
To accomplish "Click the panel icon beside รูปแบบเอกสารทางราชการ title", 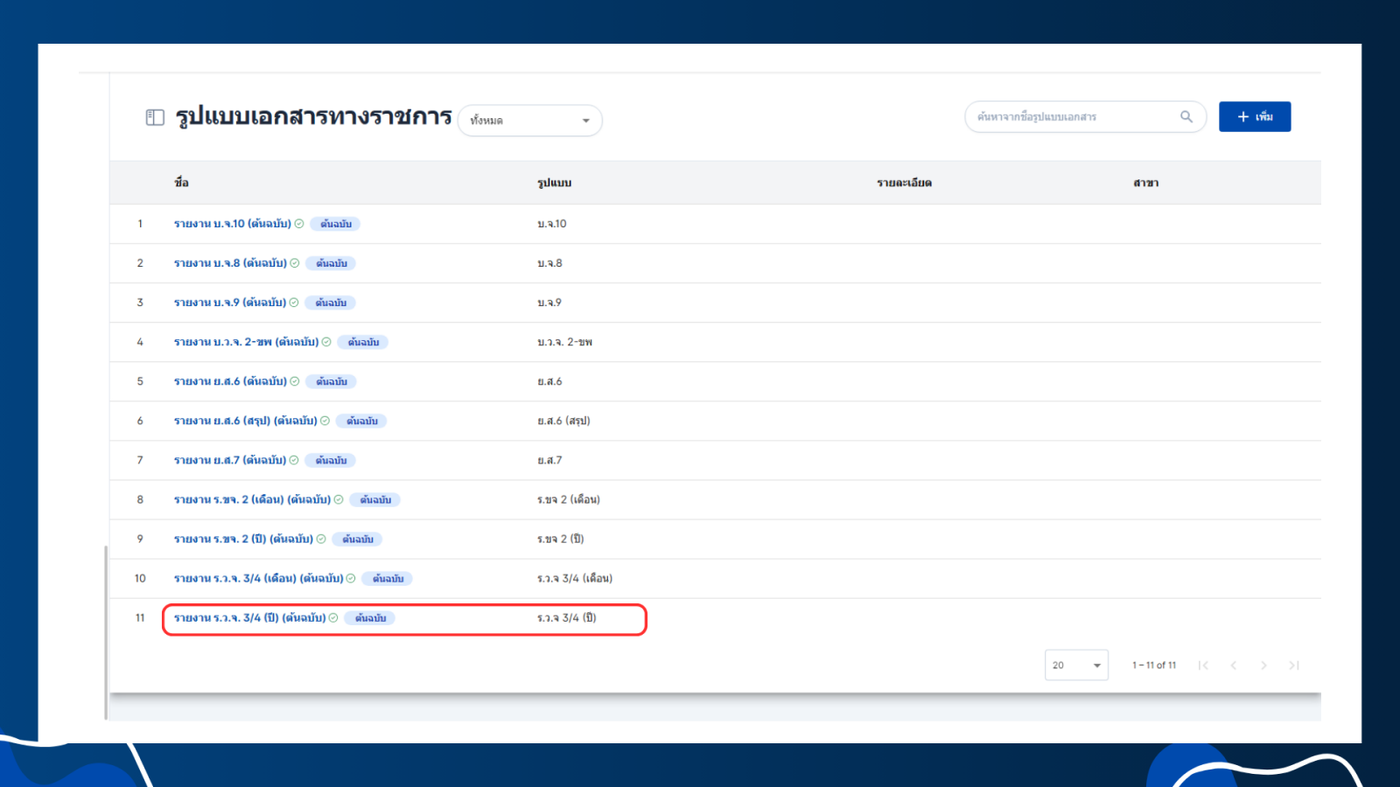I will (155, 118).
